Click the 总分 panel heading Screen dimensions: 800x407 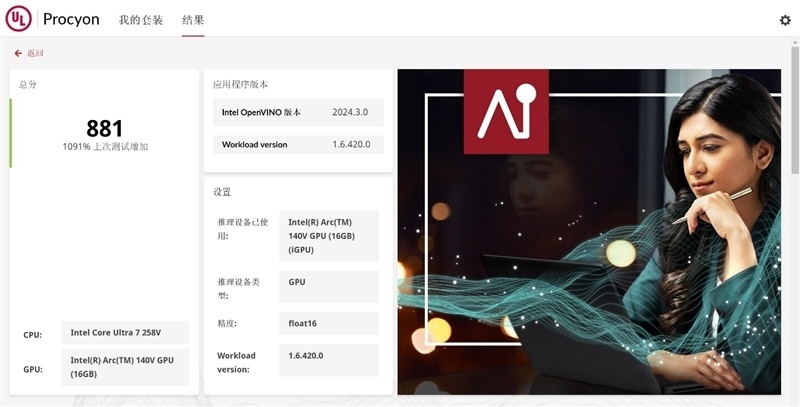[28, 85]
